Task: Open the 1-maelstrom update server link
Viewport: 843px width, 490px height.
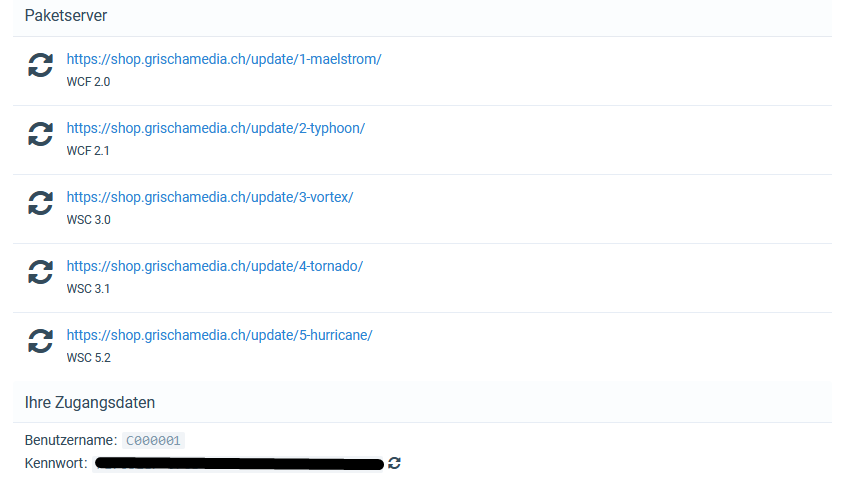Action: click(224, 59)
